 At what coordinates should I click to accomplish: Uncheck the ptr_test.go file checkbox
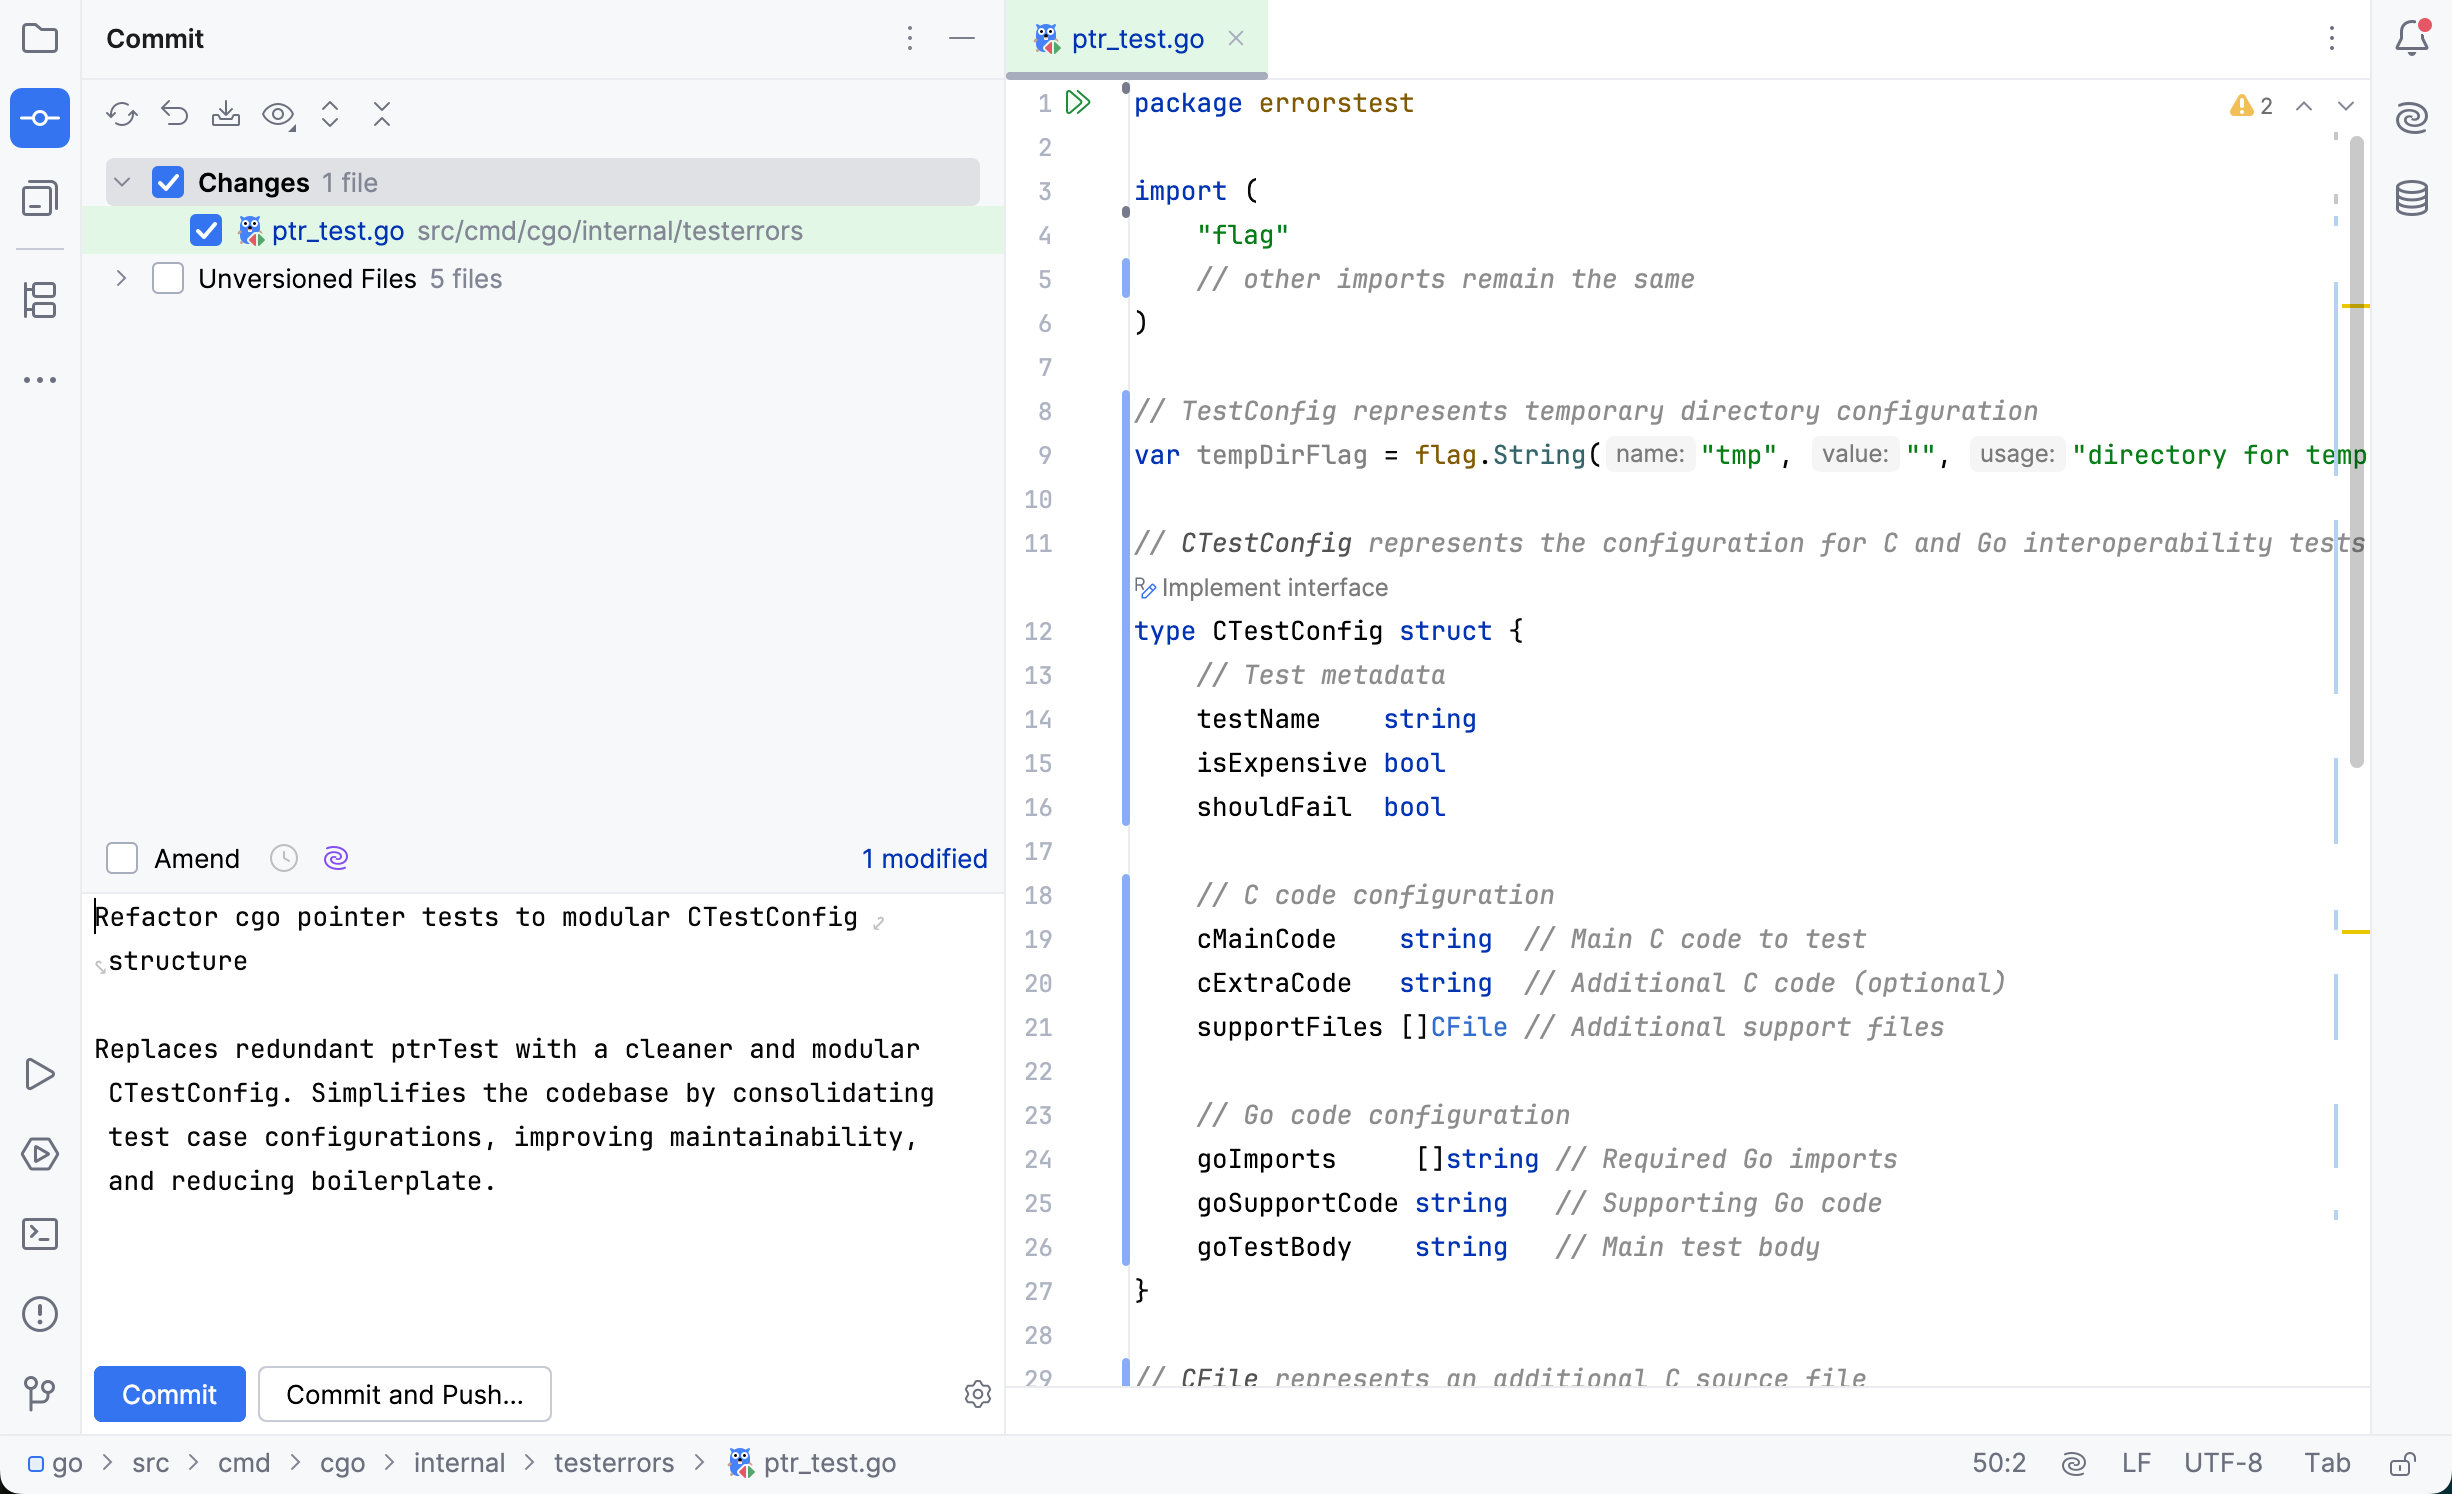205,230
